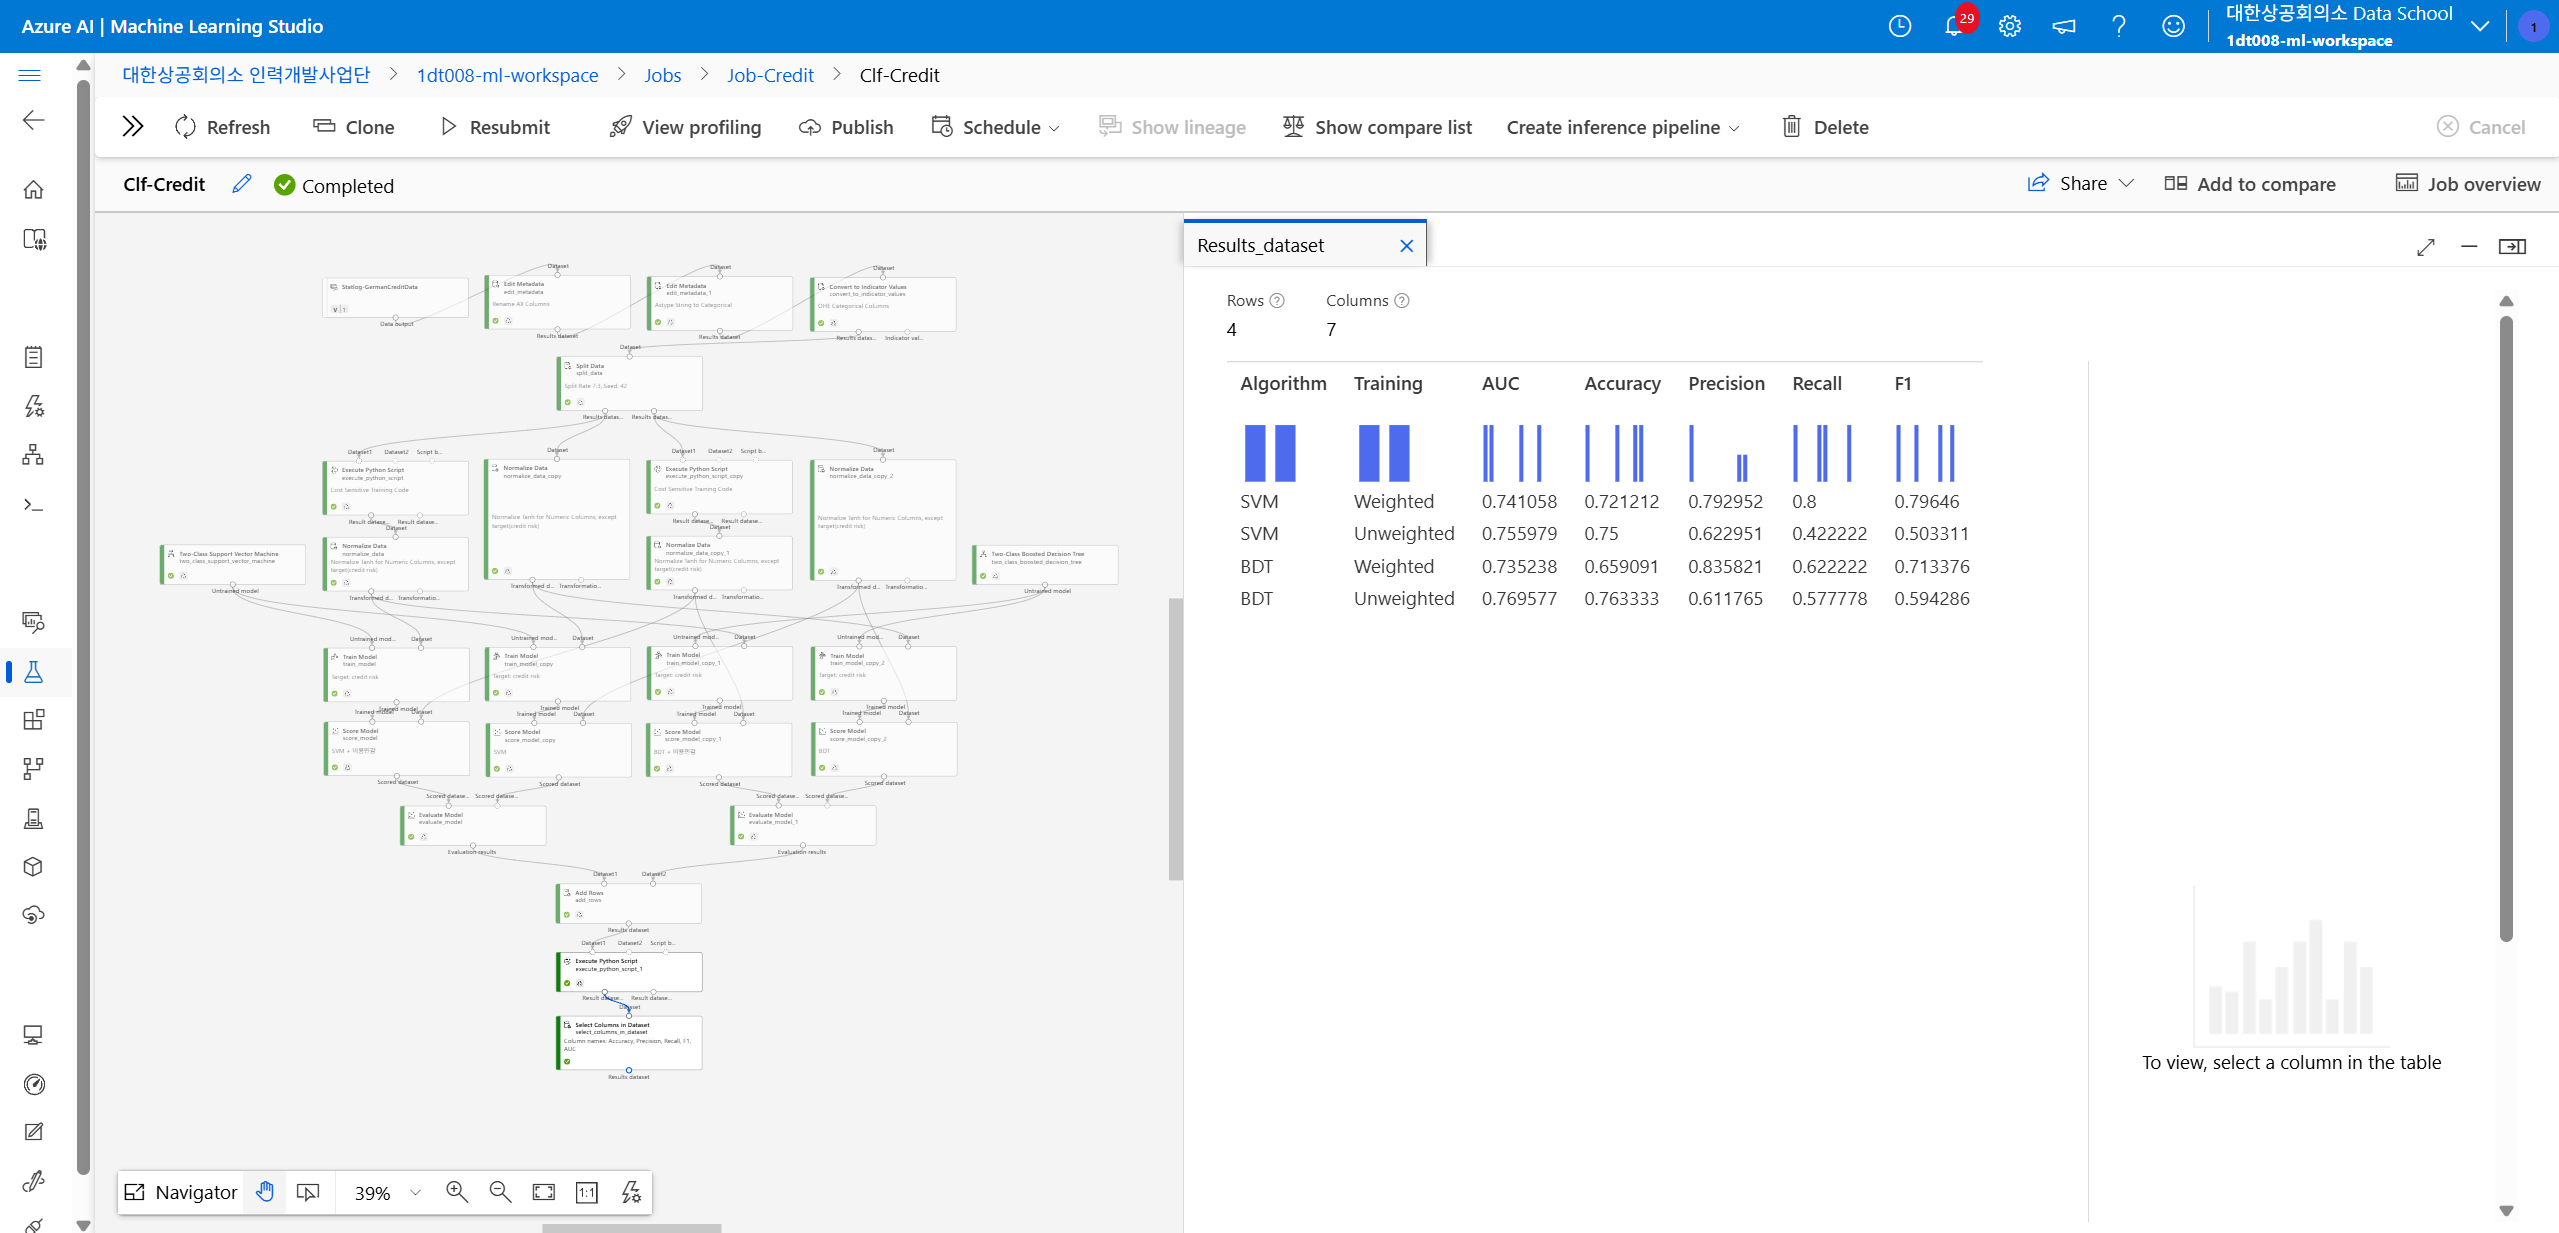Click zoom in magnifier icon
Viewport: 2559px width, 1233px height.
pos(457,1191)
